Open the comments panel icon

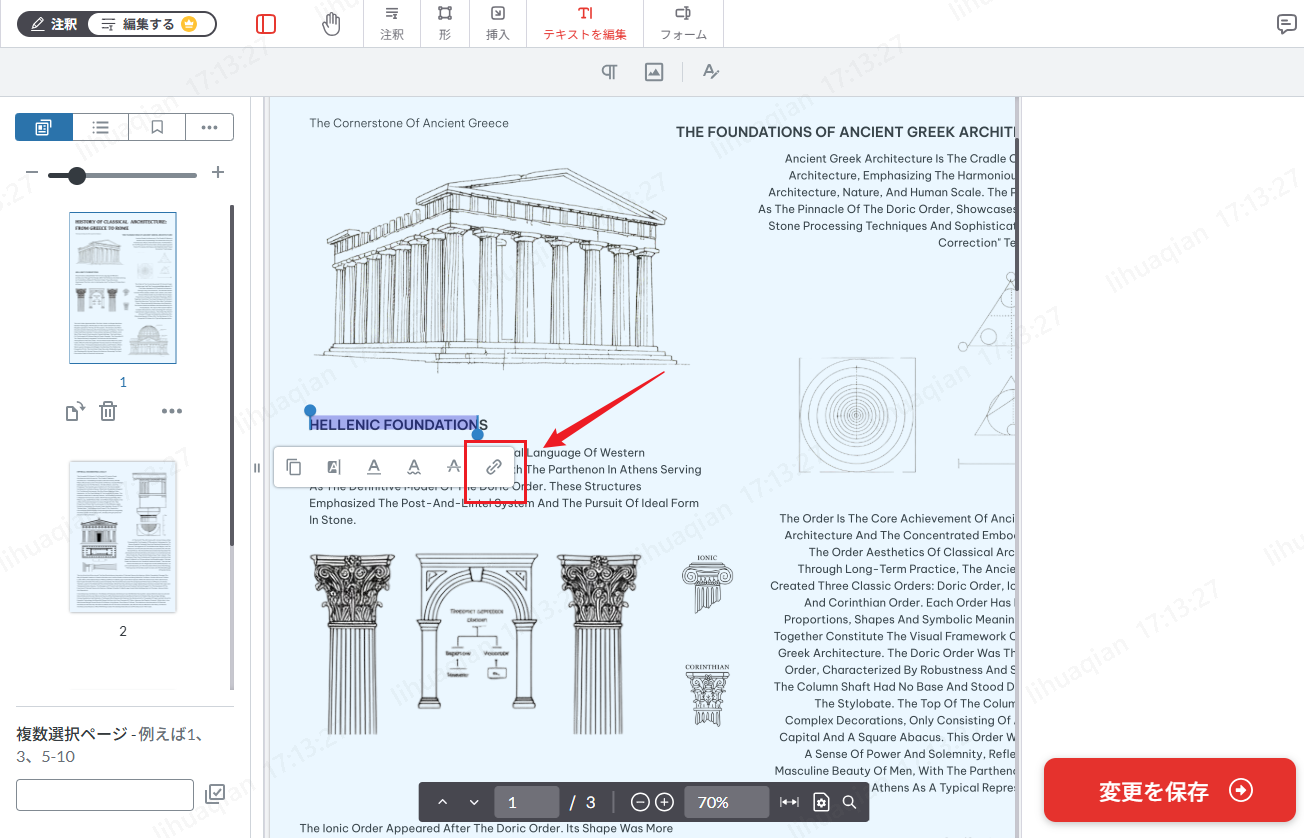(1287, 25)
